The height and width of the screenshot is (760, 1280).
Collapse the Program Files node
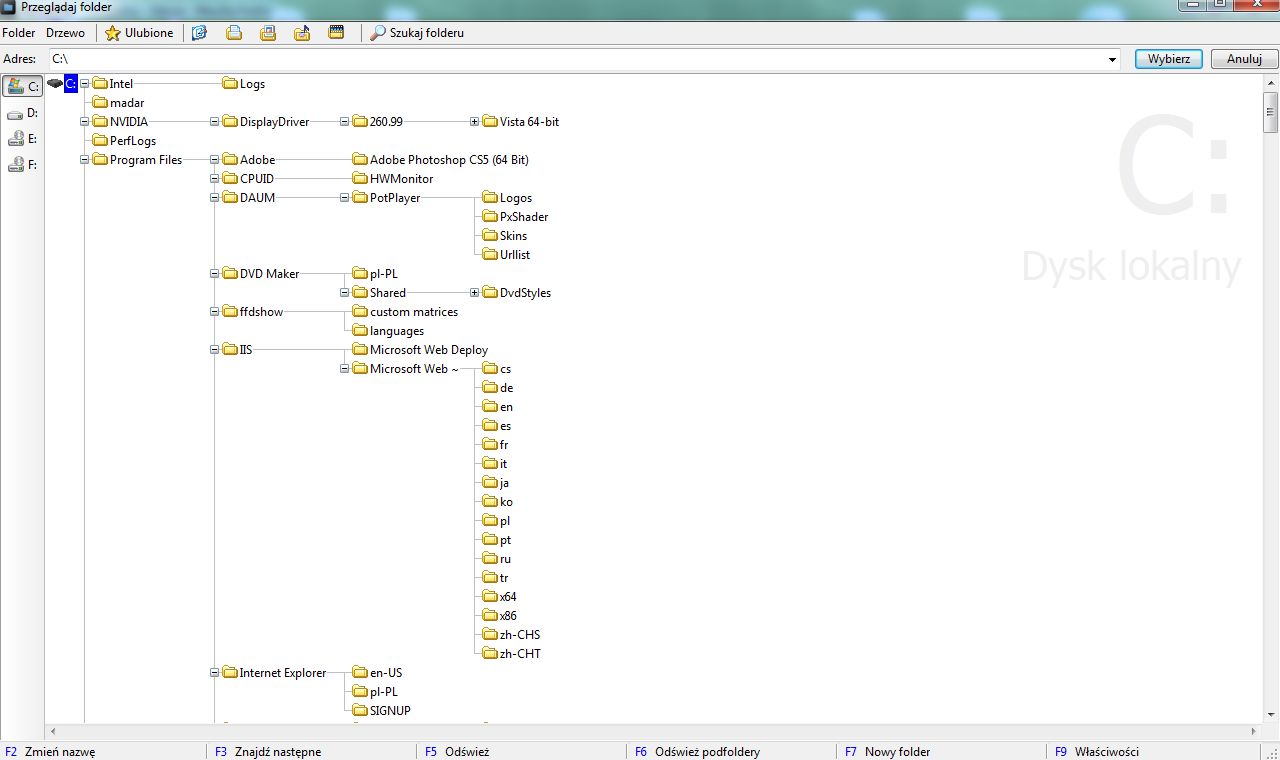(x=85, y=160)
